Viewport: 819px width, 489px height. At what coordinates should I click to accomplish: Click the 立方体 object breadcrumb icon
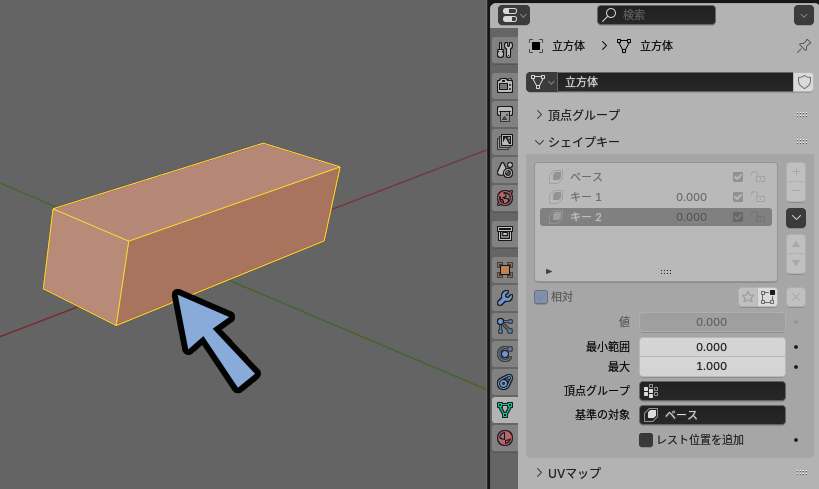click(x=536, y=46)
